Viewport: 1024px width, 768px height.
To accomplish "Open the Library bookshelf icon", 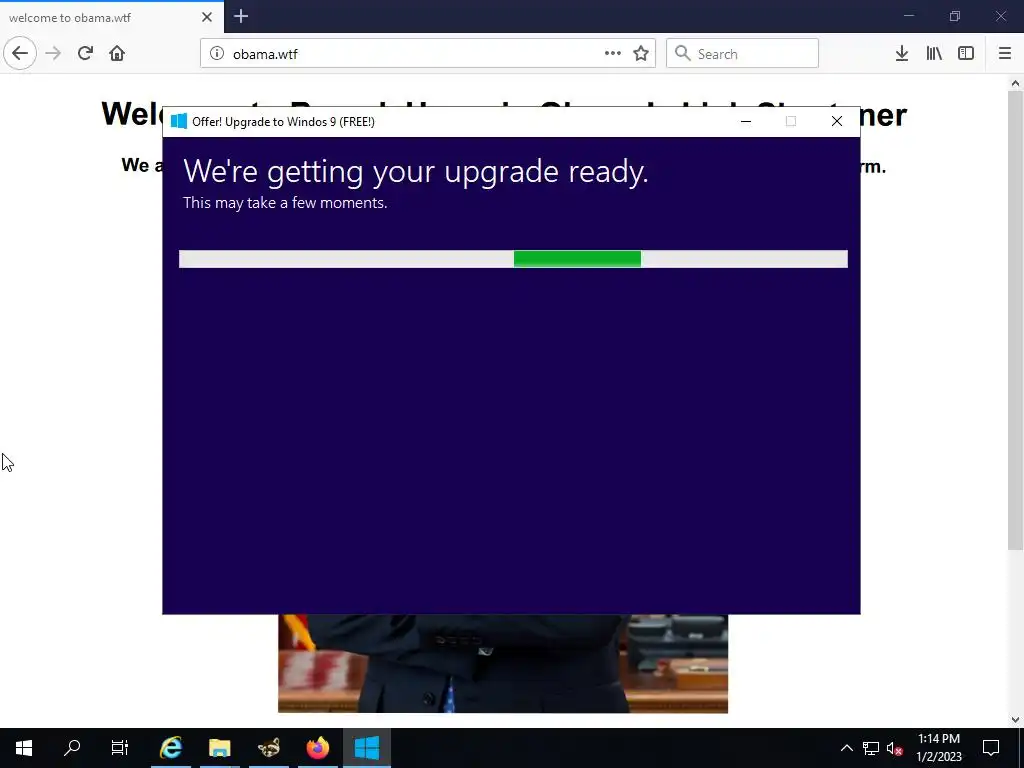I will point(934,54).
